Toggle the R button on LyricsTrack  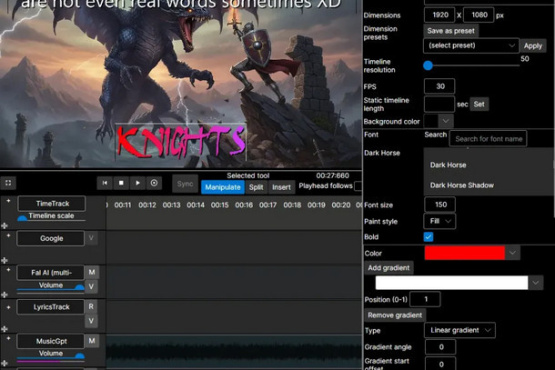coord(91,306)
